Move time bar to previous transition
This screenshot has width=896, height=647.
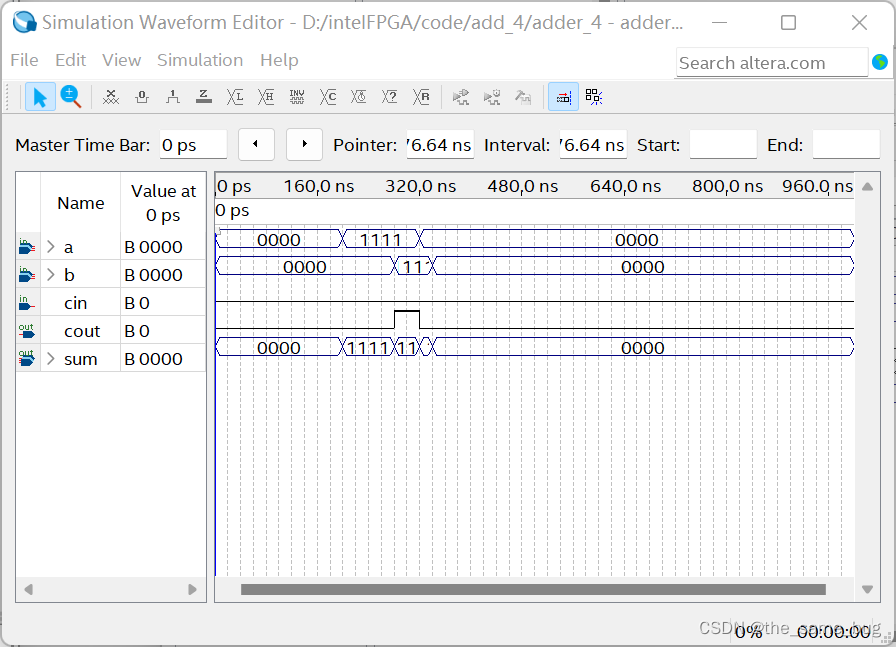click(x=255, y=144)
